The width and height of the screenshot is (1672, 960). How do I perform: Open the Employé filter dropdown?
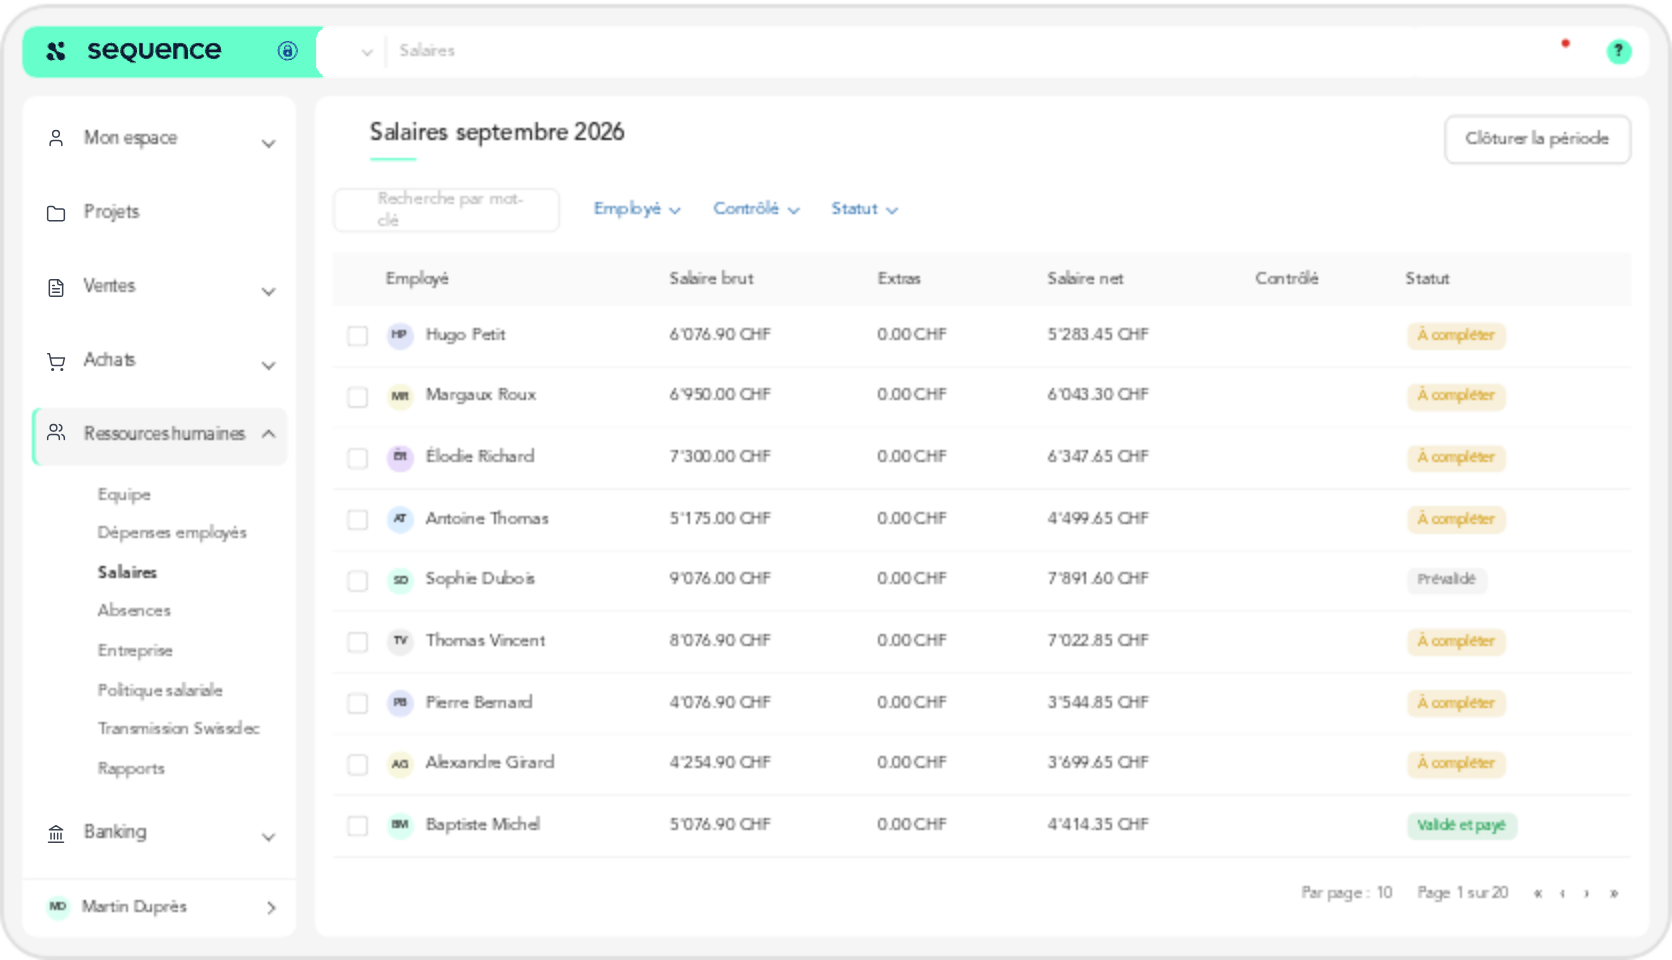(x=637, y=209)
